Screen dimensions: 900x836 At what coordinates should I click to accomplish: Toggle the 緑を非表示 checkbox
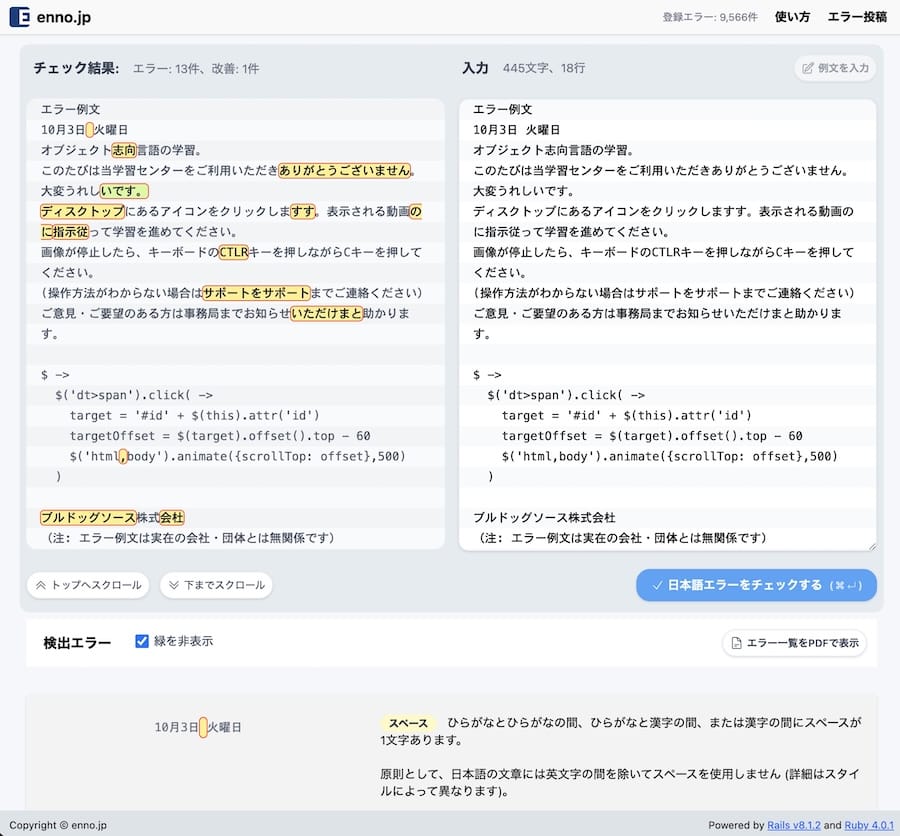pos(142,641)
